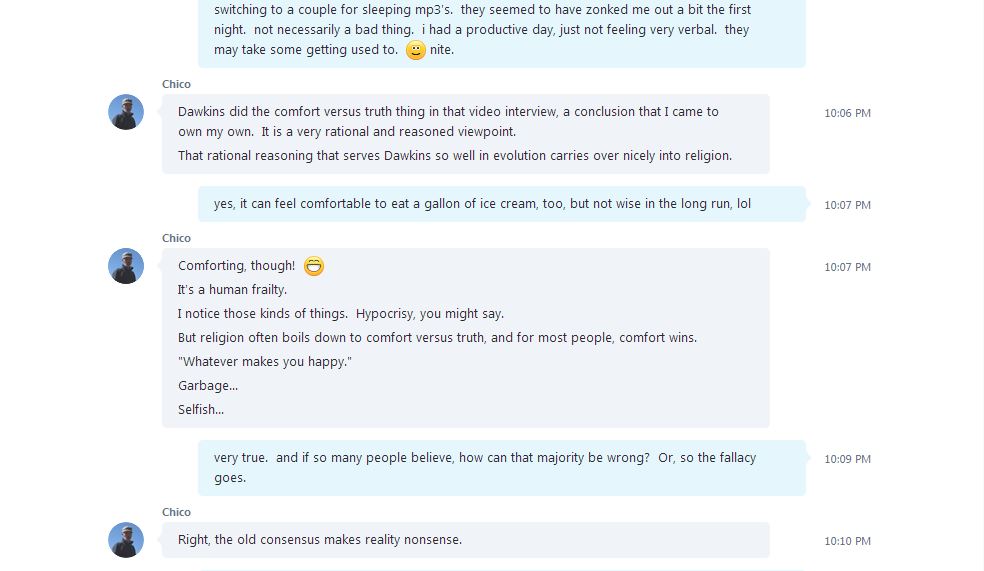Viewport: 984px width, 571px height.
Task: Click the "Selfish..." message line
Action: point(201,410)
